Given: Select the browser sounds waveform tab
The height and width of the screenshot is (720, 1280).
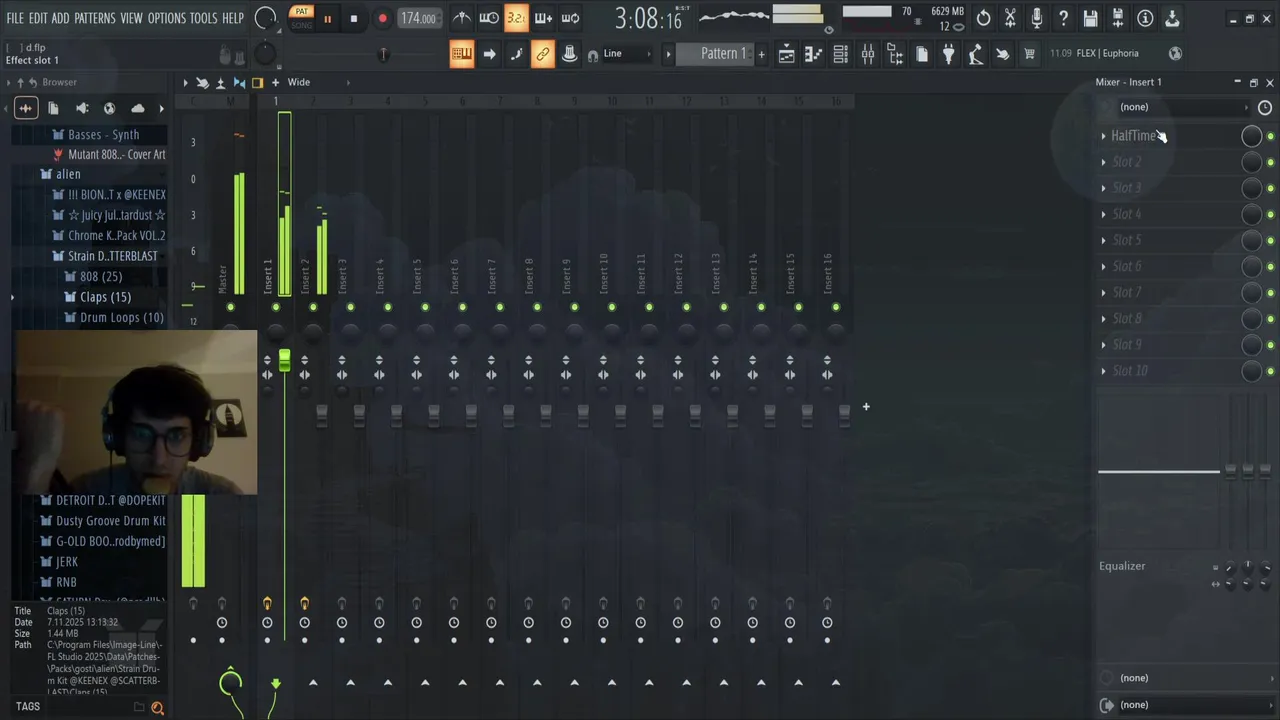Looking at the screenshot, I should [25, 108].
